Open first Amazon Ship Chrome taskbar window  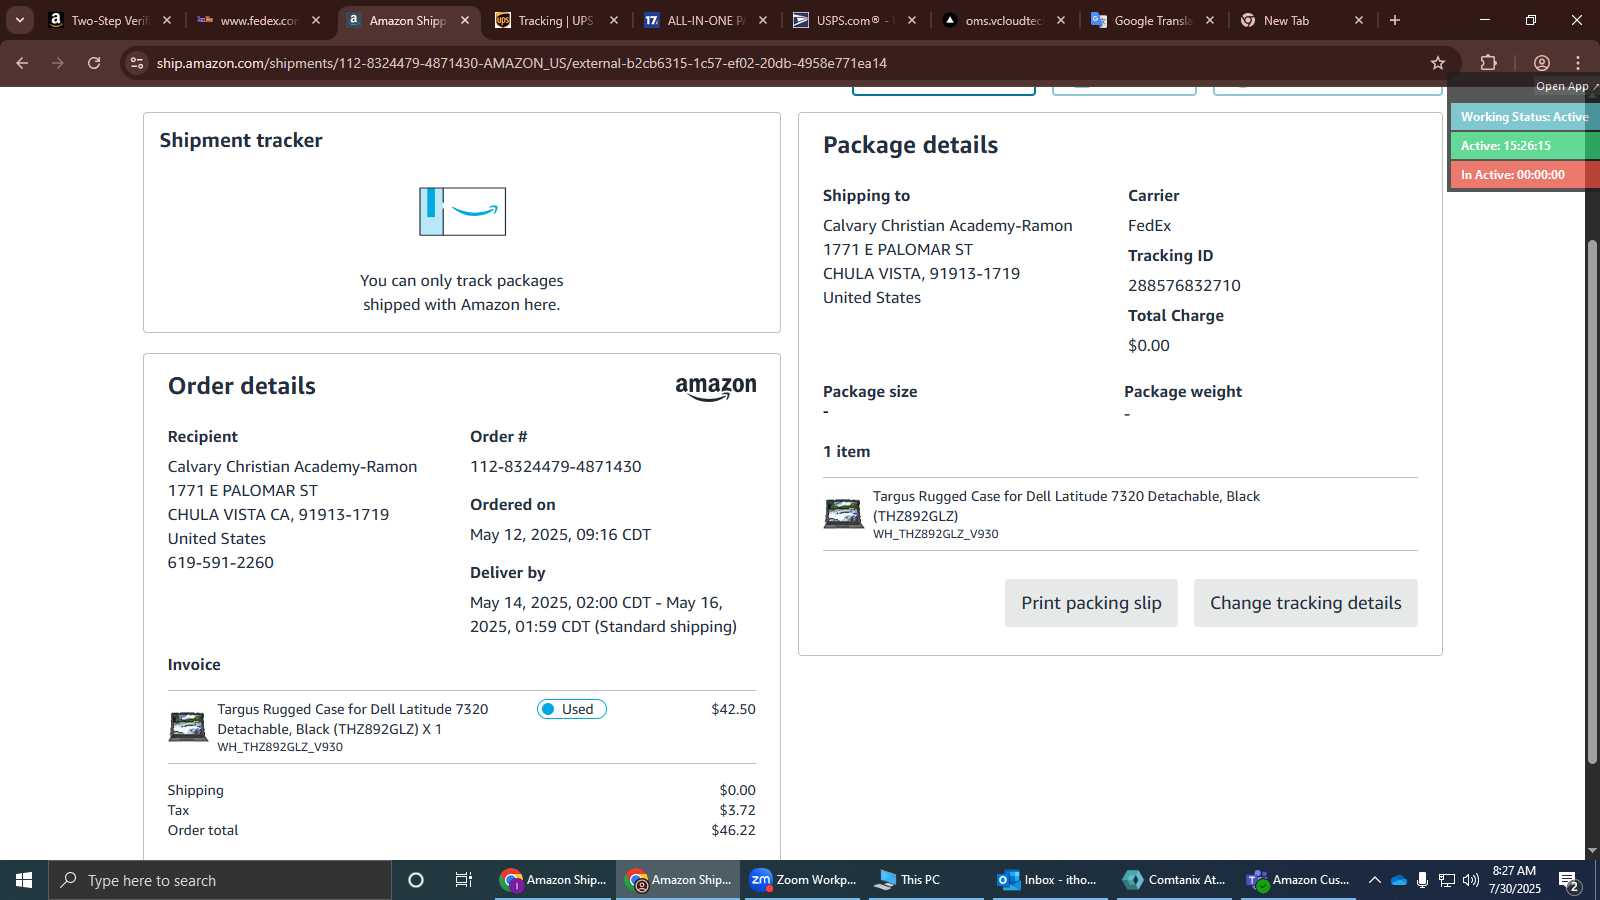(554, 880)
